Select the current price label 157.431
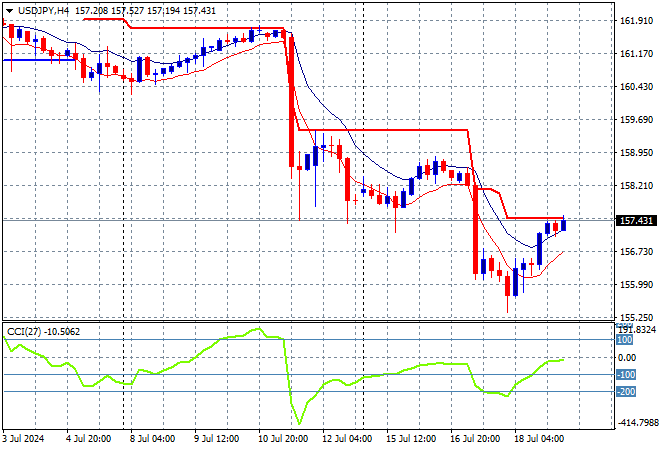This screenshot has height=450, width=660. tap(636, 221)
